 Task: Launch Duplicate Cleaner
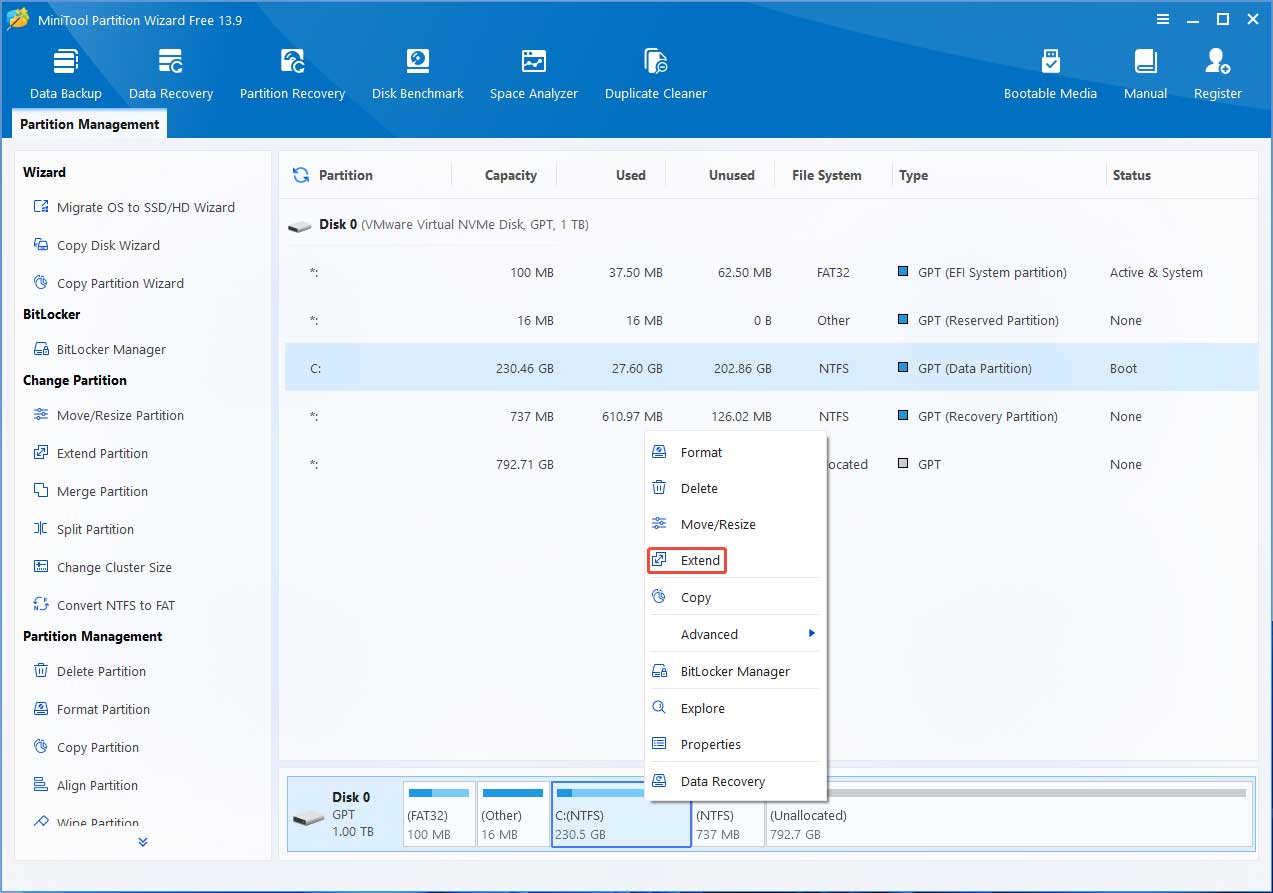point(656,74)
